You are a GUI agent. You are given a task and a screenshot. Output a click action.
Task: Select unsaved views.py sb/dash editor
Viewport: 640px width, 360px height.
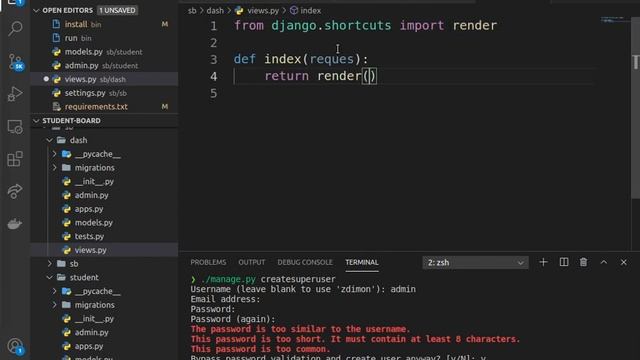[x=104, y=79]
